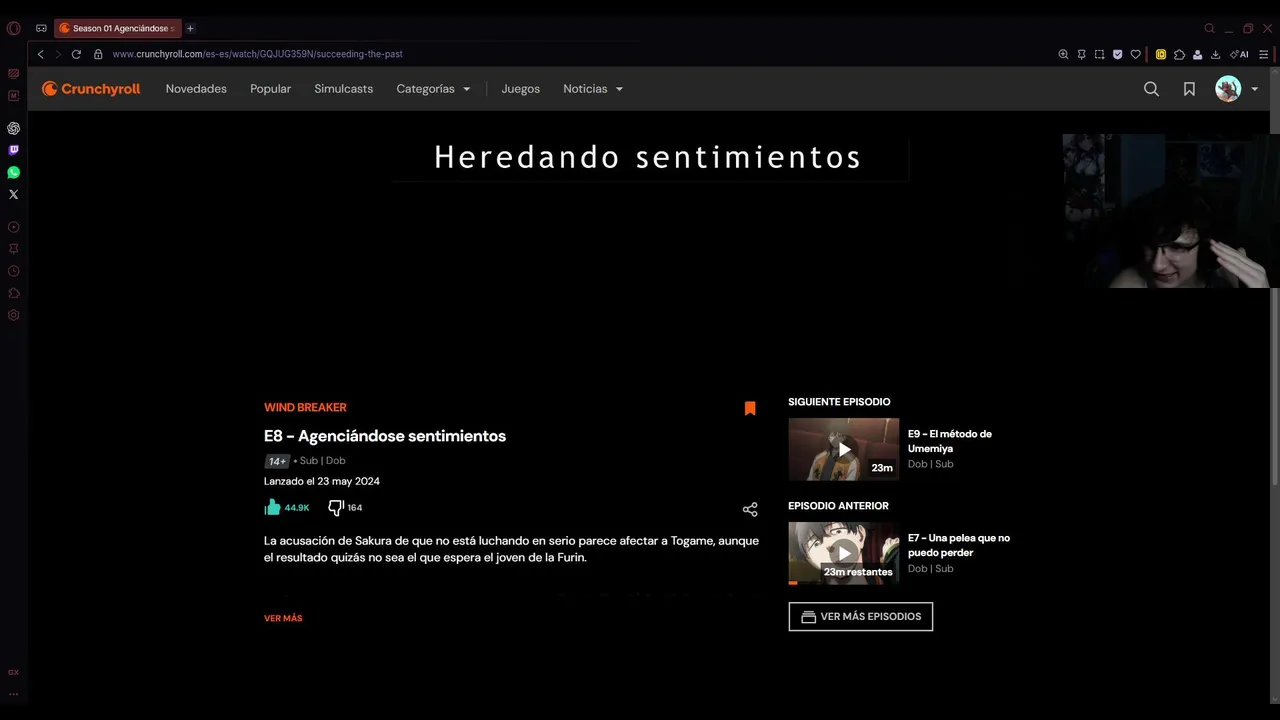Open sidebar Settings gear icon

pyautogui.click(x=13, y=315)
